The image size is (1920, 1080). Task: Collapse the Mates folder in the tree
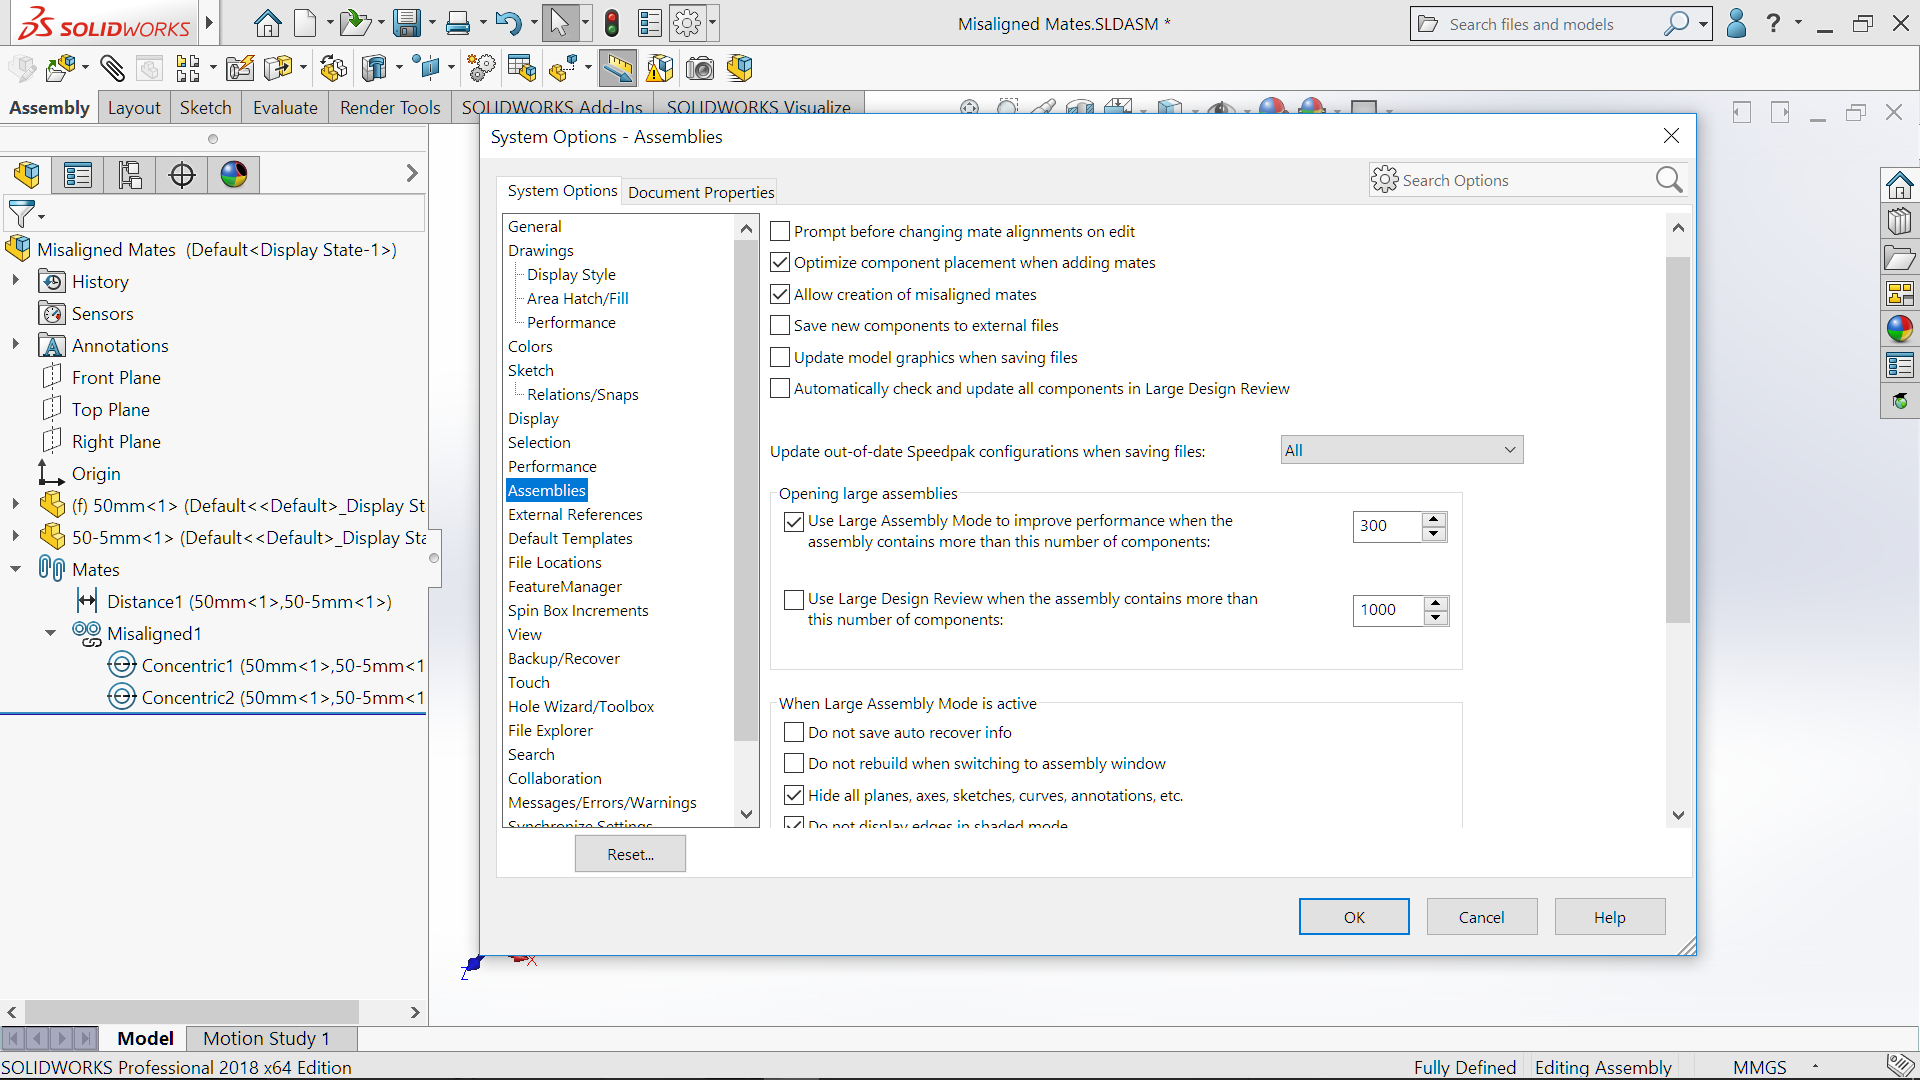16,569
